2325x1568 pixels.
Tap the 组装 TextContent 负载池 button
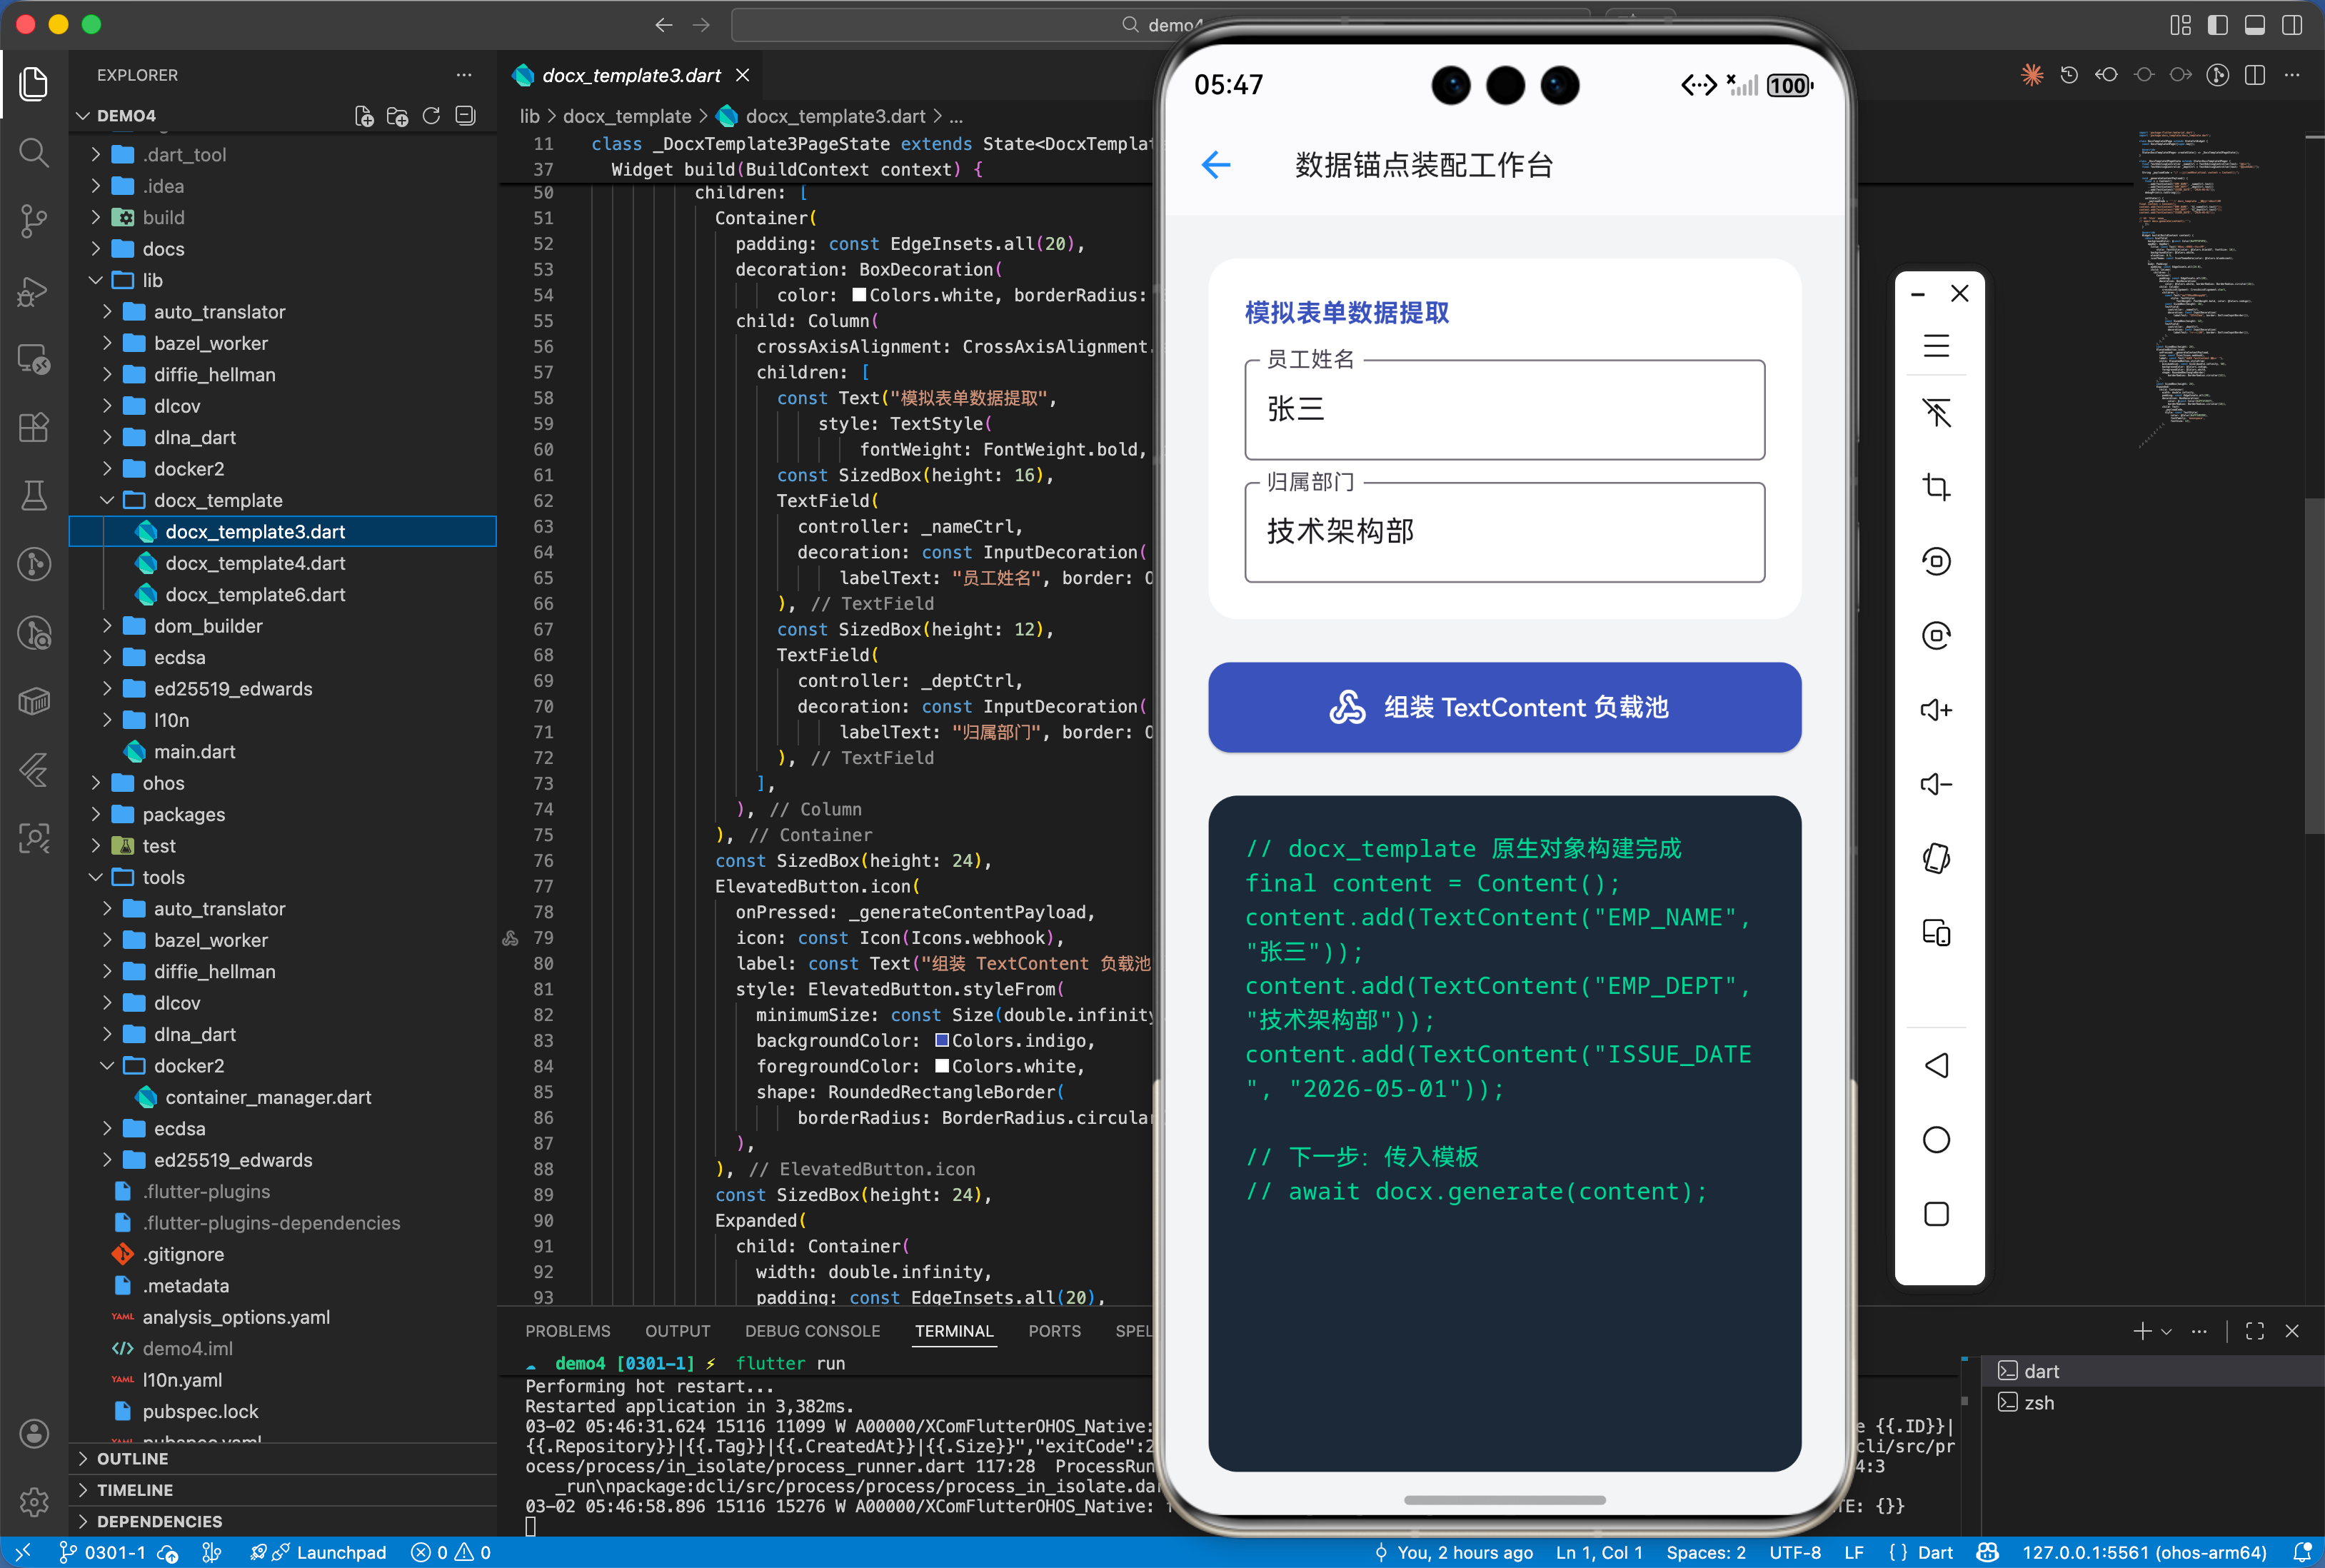tap(1504, 707)
